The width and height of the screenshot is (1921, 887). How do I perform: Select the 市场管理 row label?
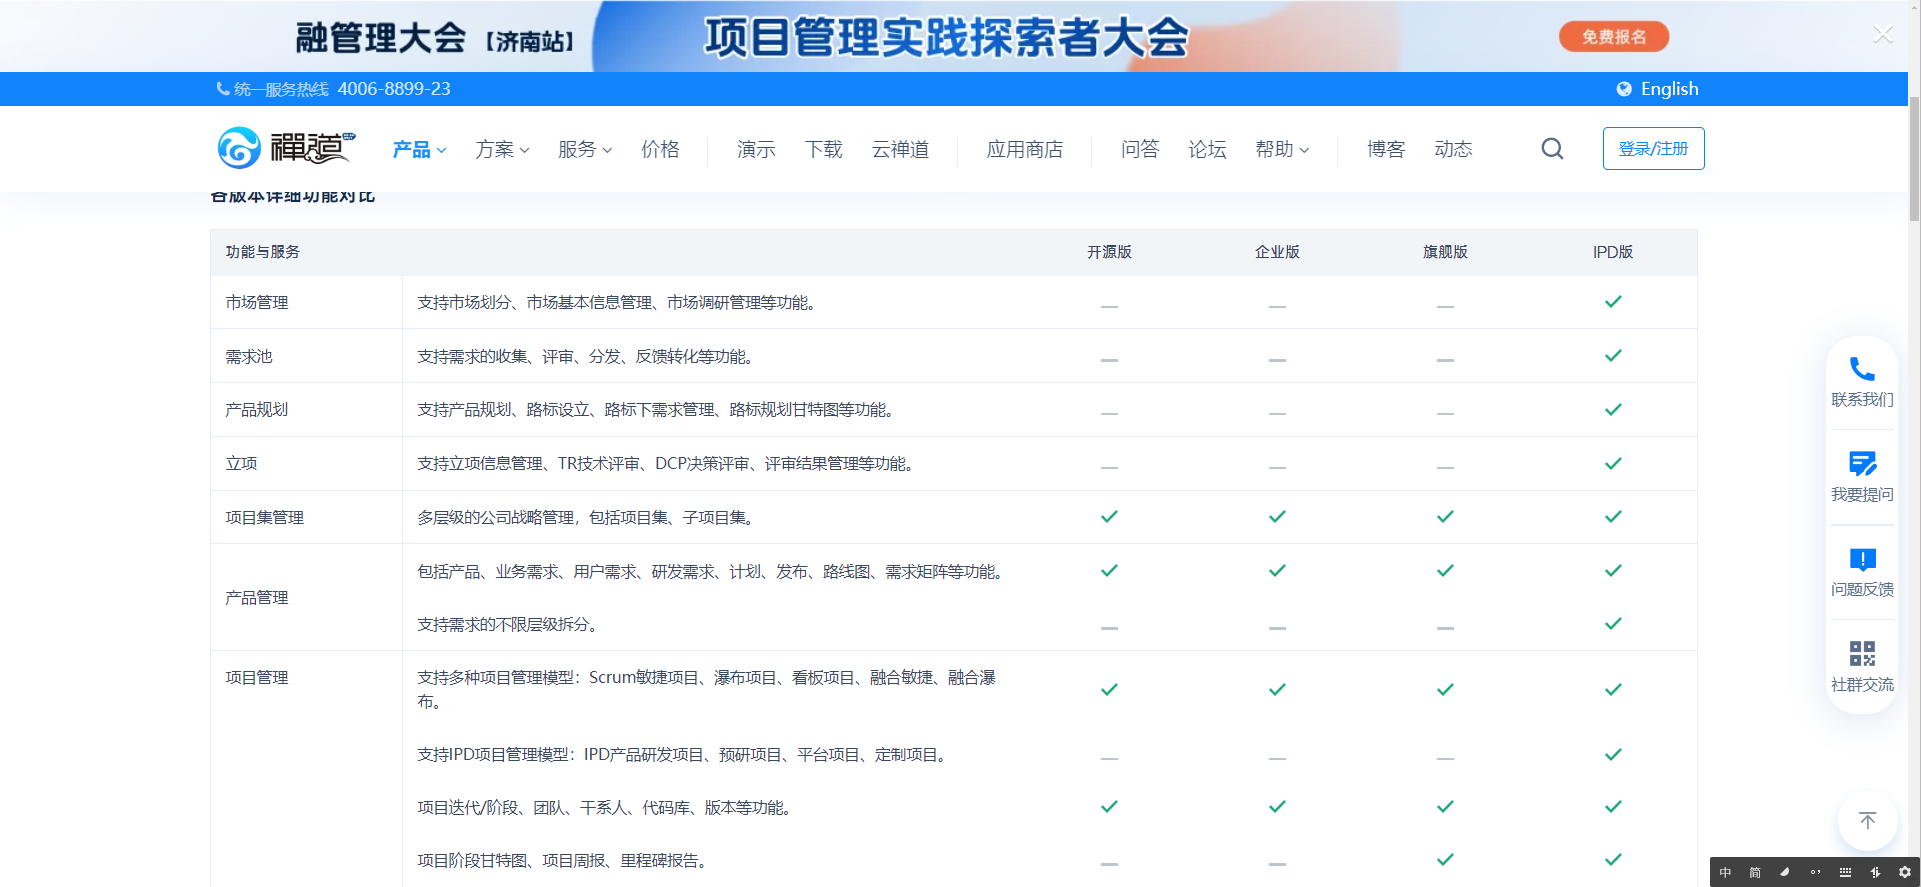(x=257, y=302)
